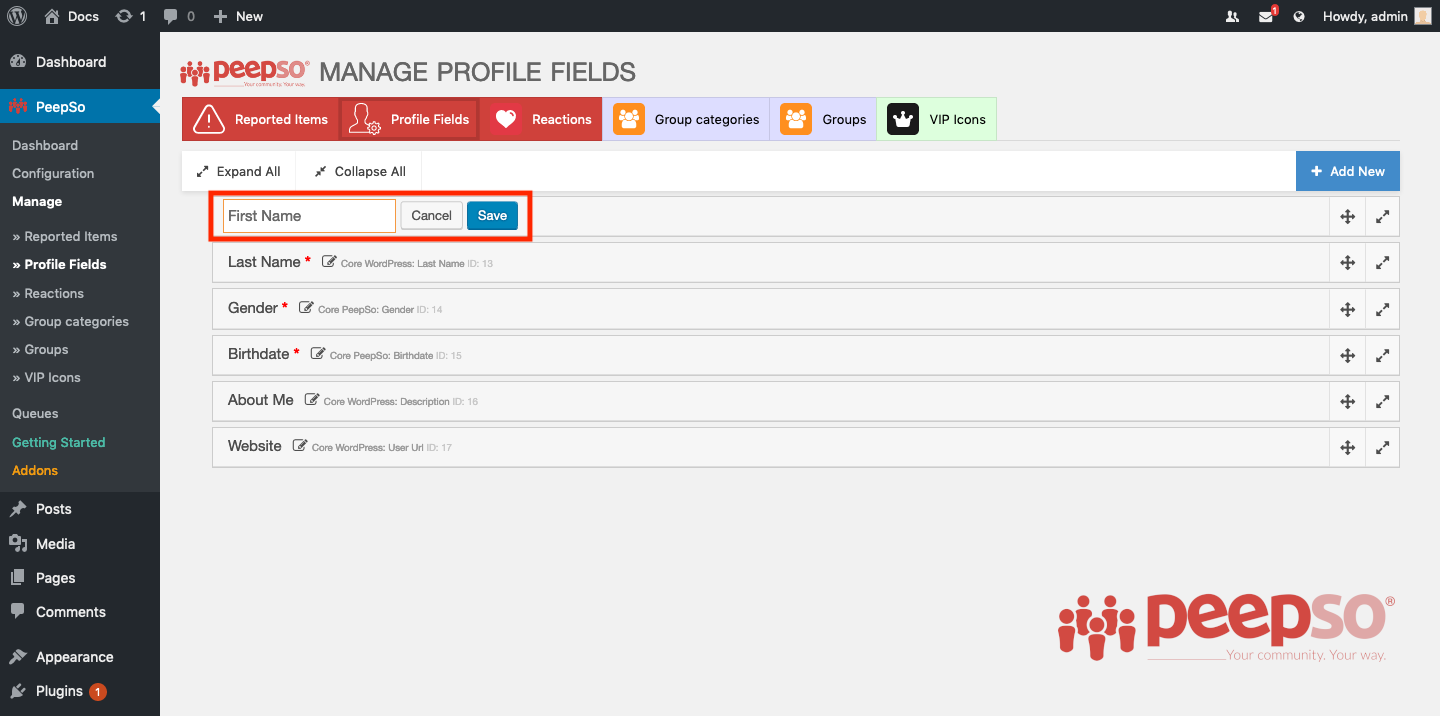Cancel the field name edit
The image size is (1440, 716).
point(432,216)
